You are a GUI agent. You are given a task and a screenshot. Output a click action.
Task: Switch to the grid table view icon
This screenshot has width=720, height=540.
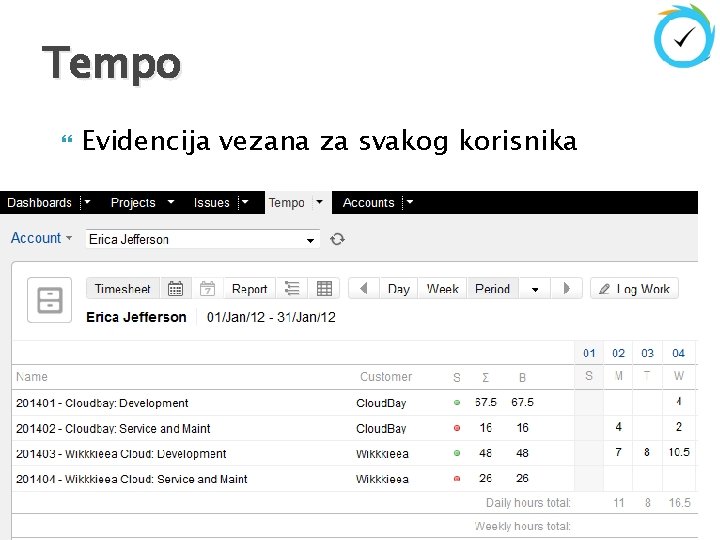pyautogui.click(x=324, y=288)
